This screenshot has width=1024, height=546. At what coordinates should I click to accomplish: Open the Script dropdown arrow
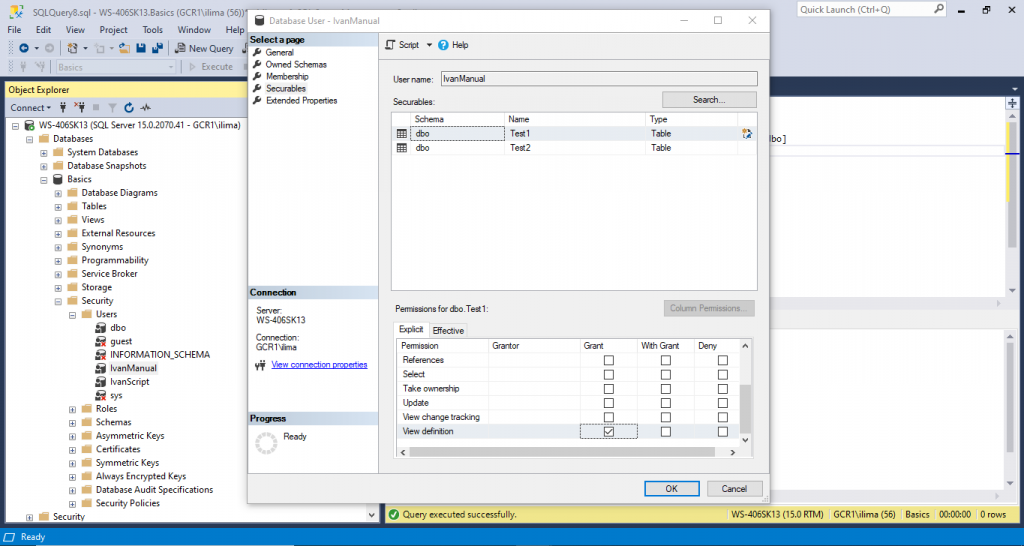tap(429, 45)
